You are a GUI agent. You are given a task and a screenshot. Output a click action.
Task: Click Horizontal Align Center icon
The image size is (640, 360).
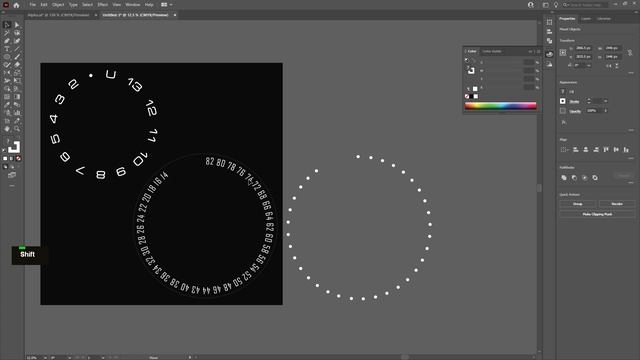pos(586,150)
